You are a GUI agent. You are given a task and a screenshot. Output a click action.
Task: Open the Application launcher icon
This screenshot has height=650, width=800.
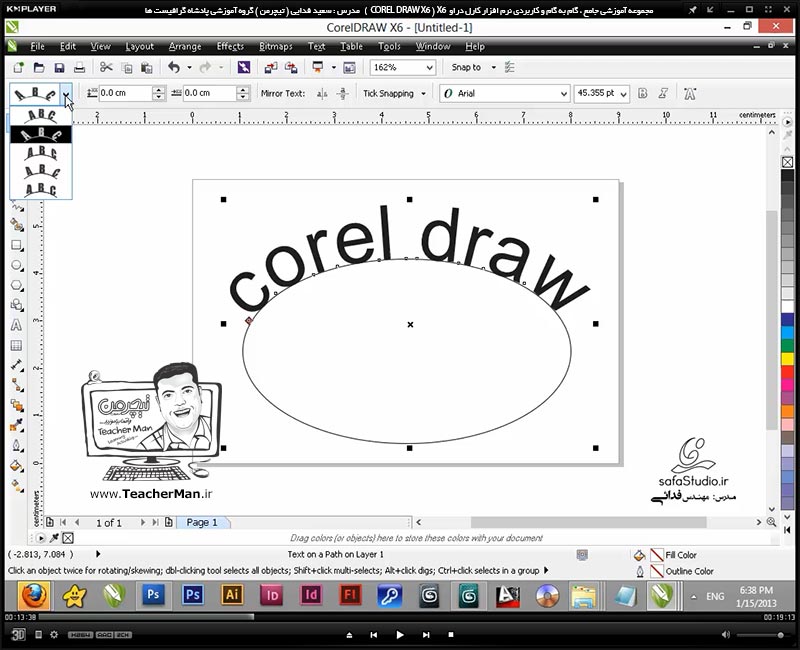(318, 67)
